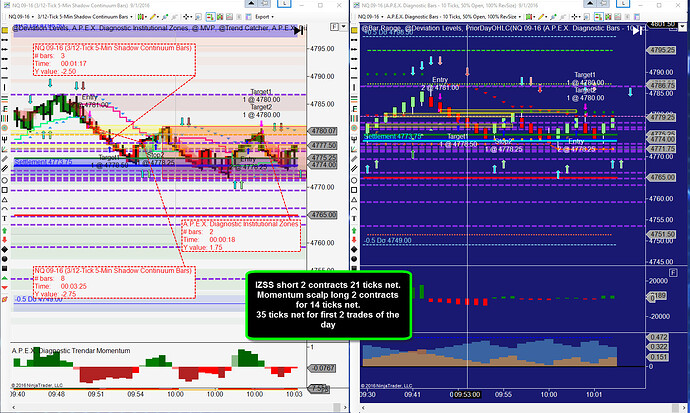Select the green arrow up marker in the left chart's sidebar
The image size is (690, 413).
coord(5,230)
